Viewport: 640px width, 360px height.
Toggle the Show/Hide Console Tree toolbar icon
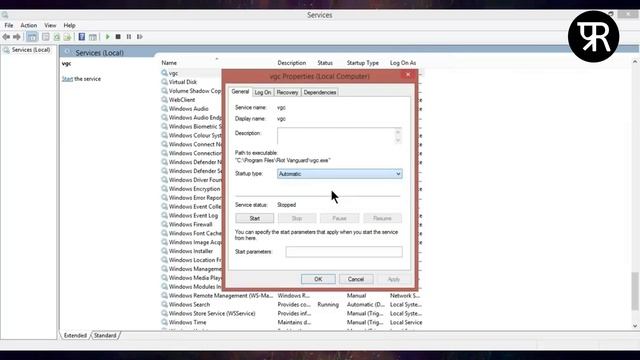click(32, 37)
